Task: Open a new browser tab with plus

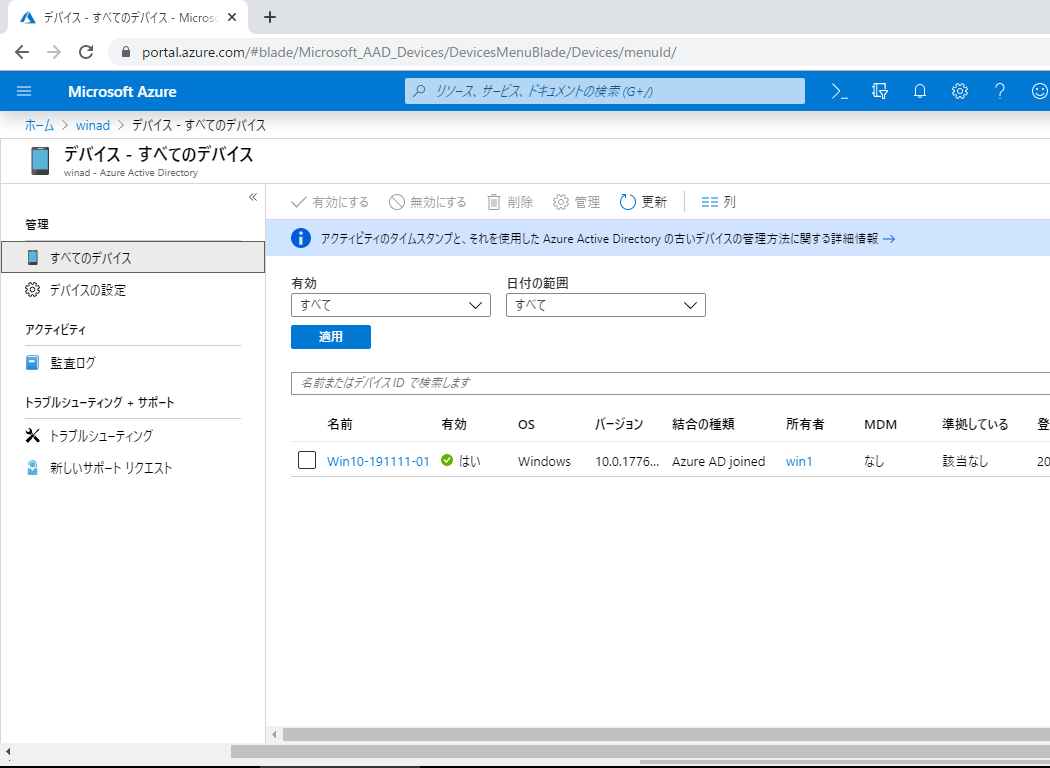Action: (x=270, y=17)
